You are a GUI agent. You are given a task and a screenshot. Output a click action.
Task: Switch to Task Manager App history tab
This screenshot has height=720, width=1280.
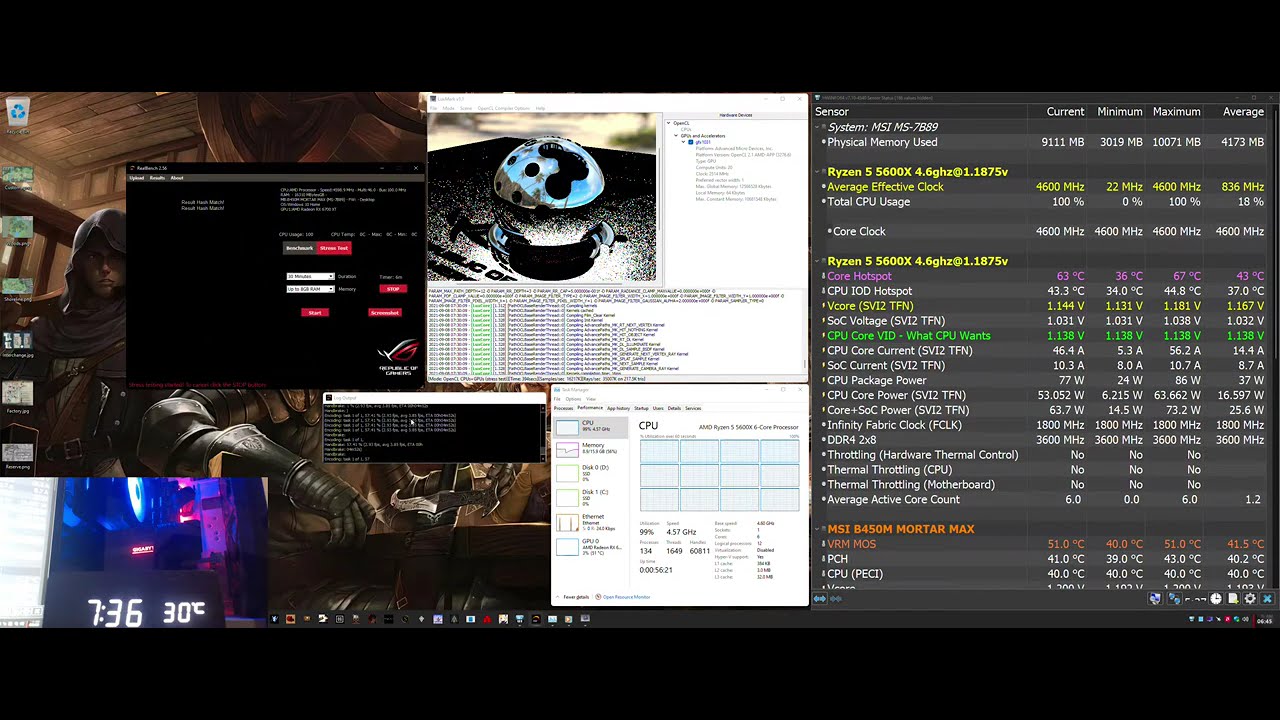pos(618,408)
